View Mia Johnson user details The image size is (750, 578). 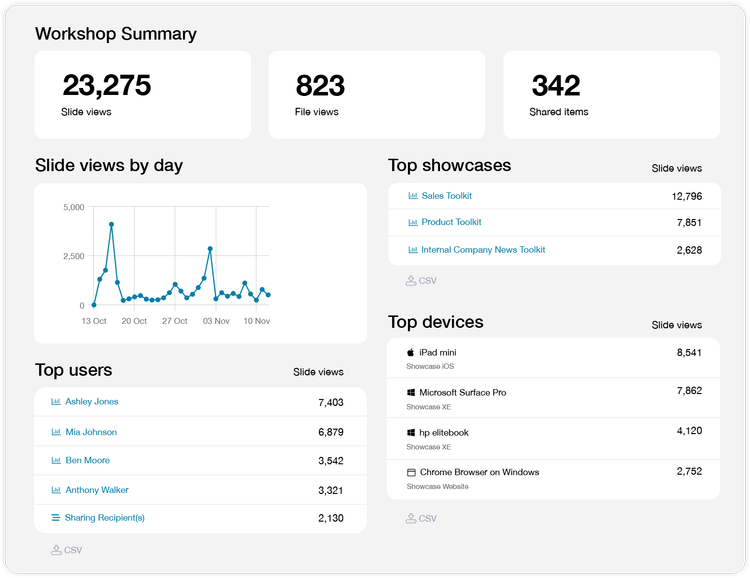pos(91,432)
